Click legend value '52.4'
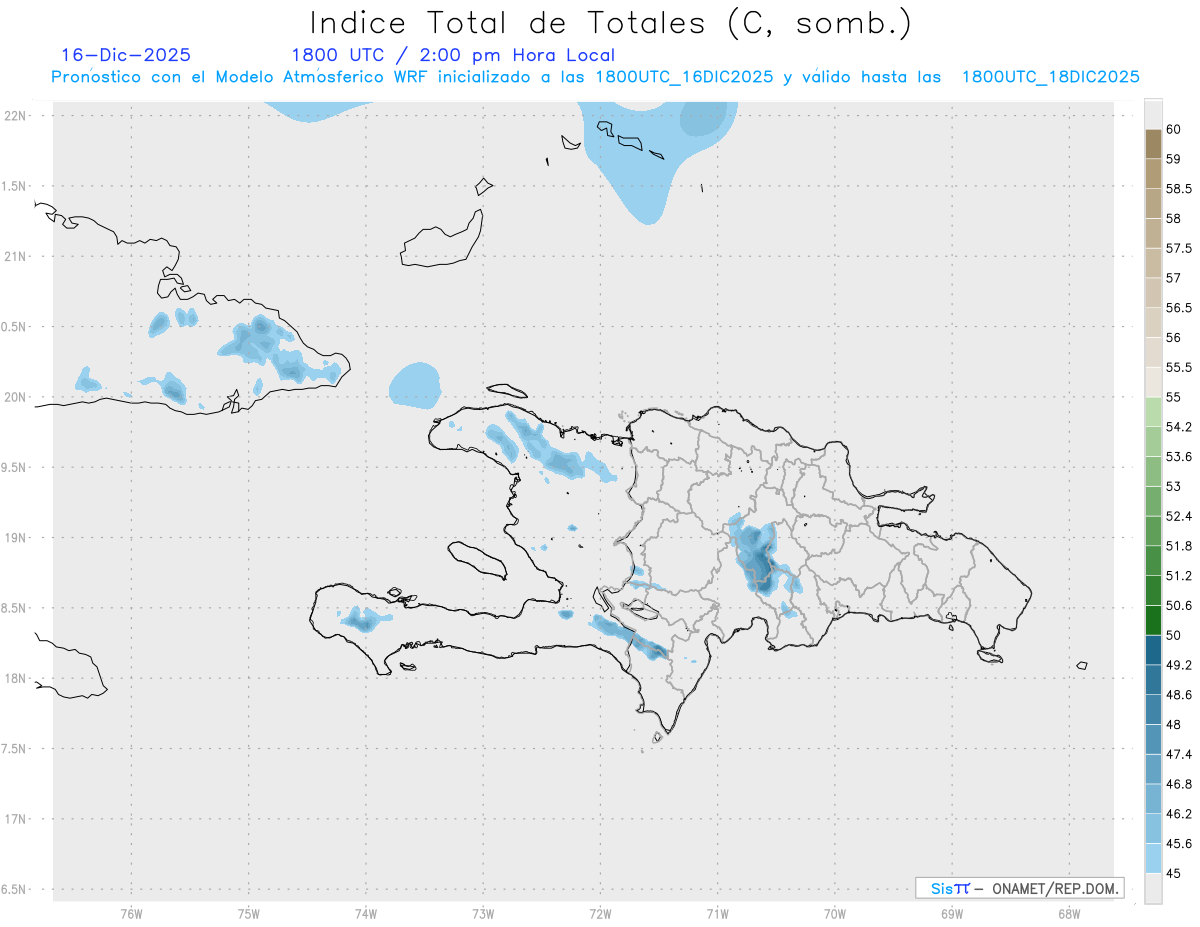 click(1179, 516)
